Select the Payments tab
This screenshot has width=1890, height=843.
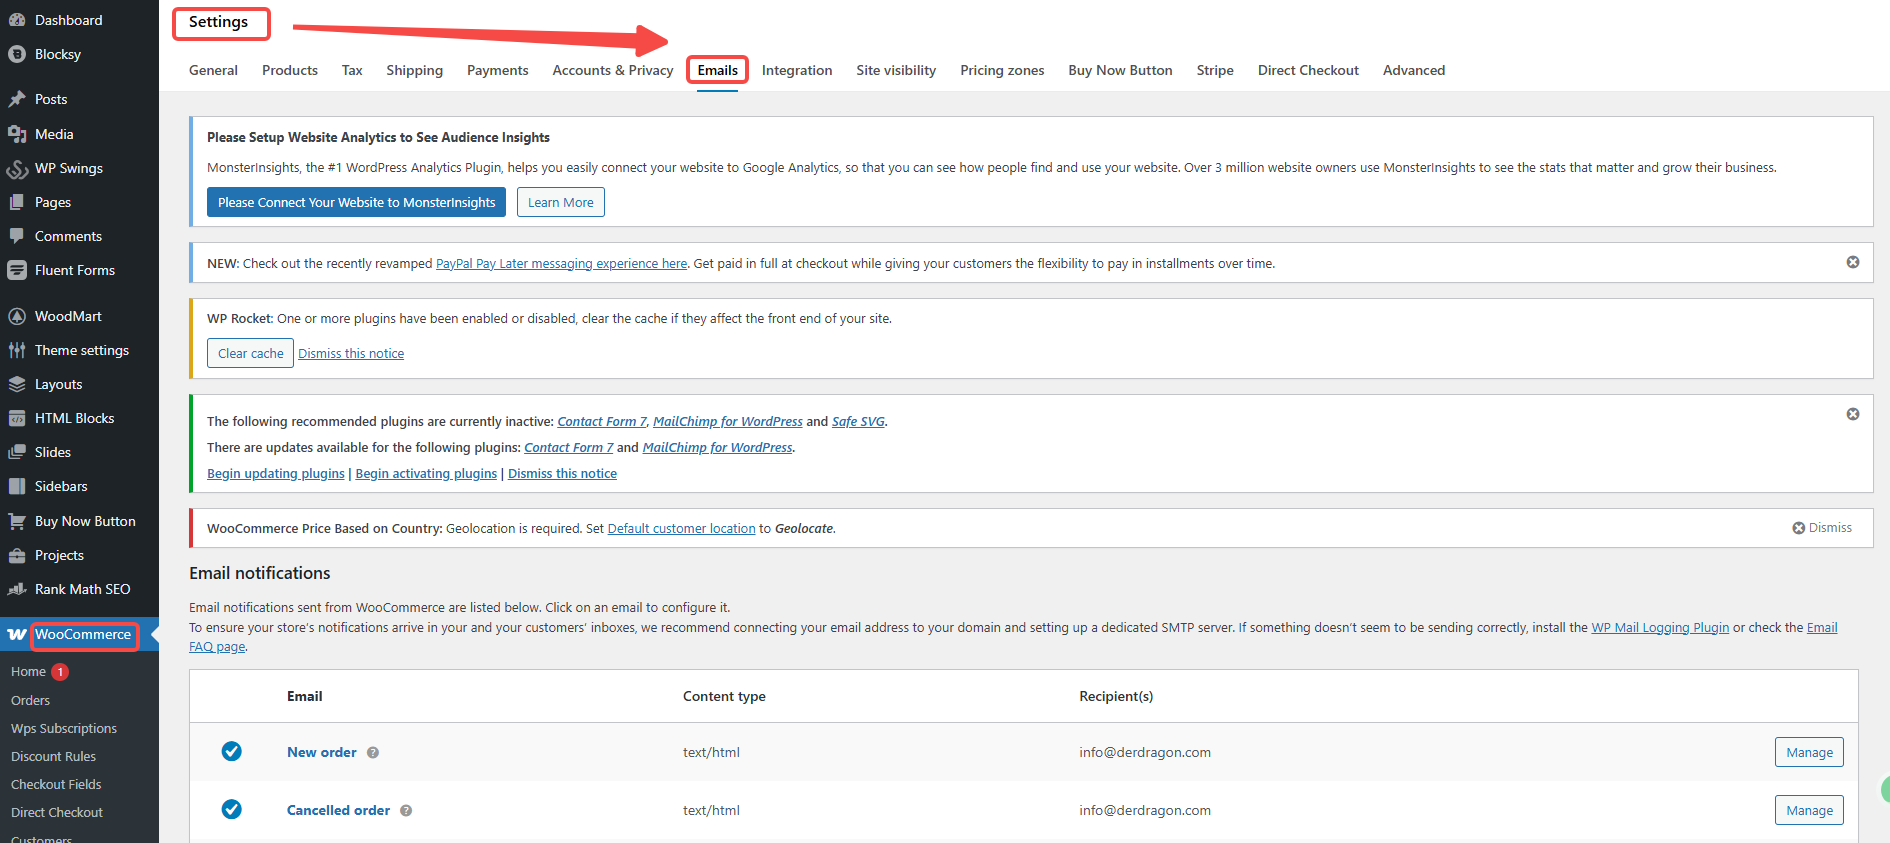pyautogui.click(x=498, y=70)
